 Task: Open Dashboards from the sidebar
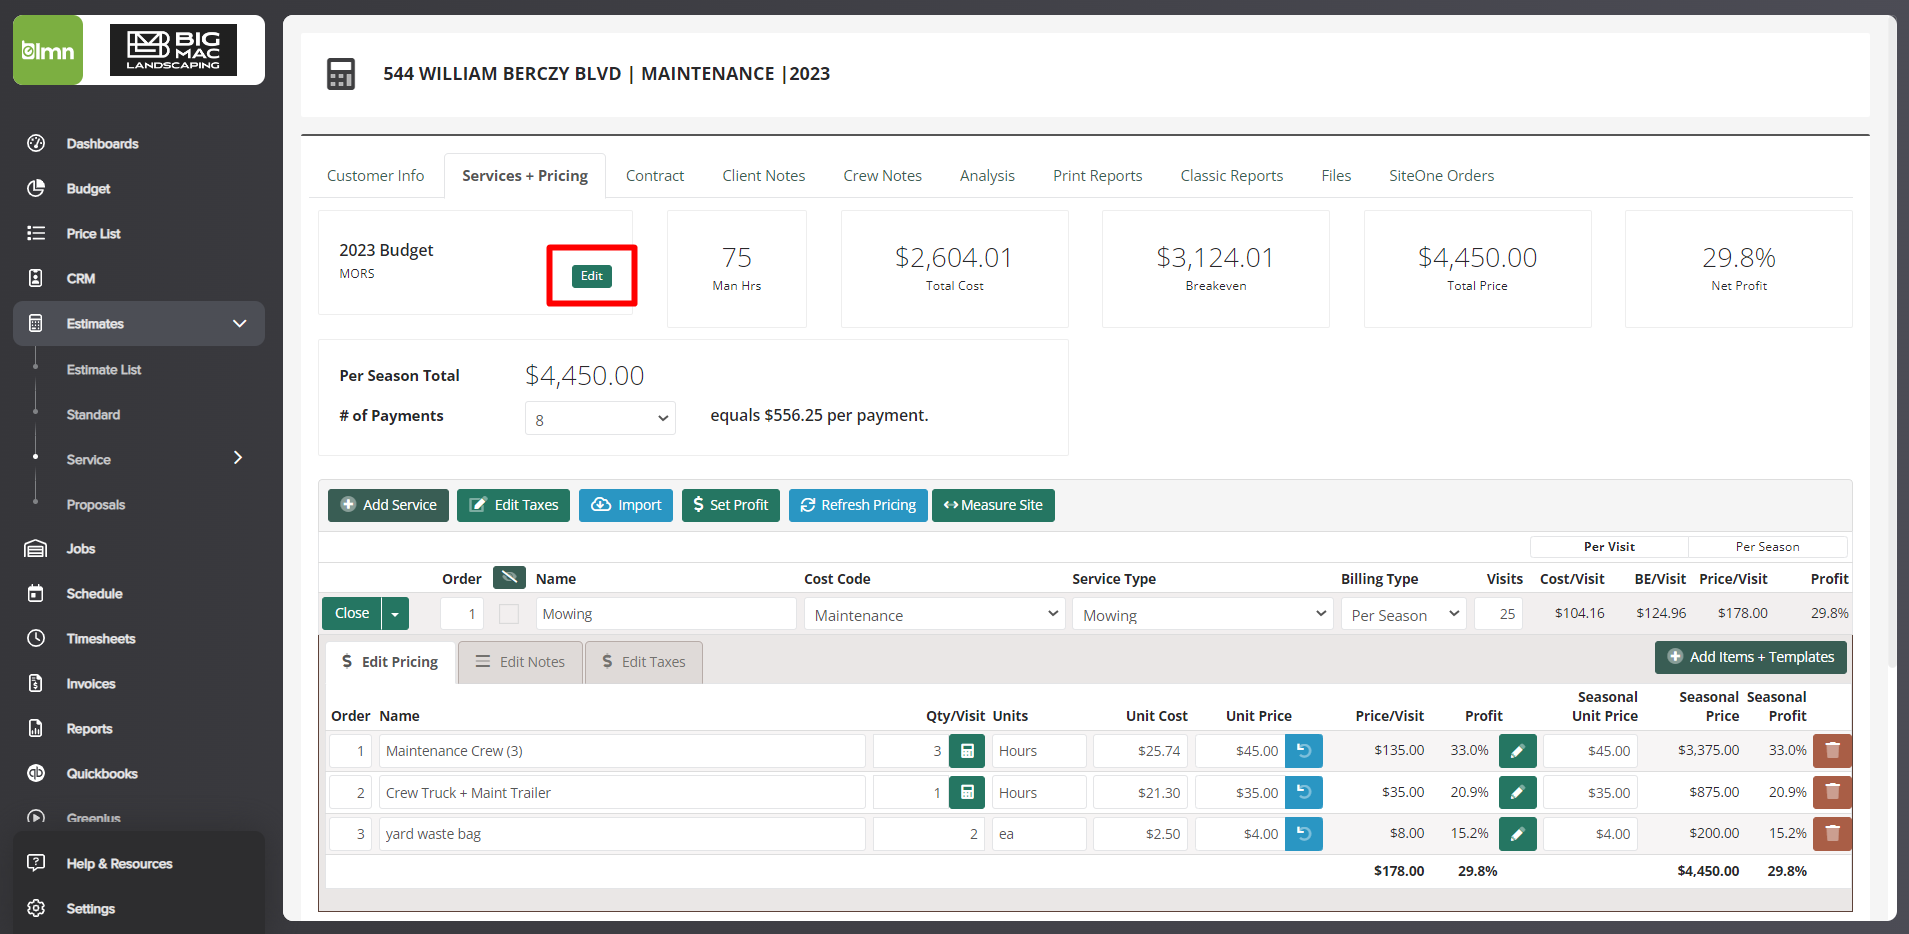pos(102,144)
